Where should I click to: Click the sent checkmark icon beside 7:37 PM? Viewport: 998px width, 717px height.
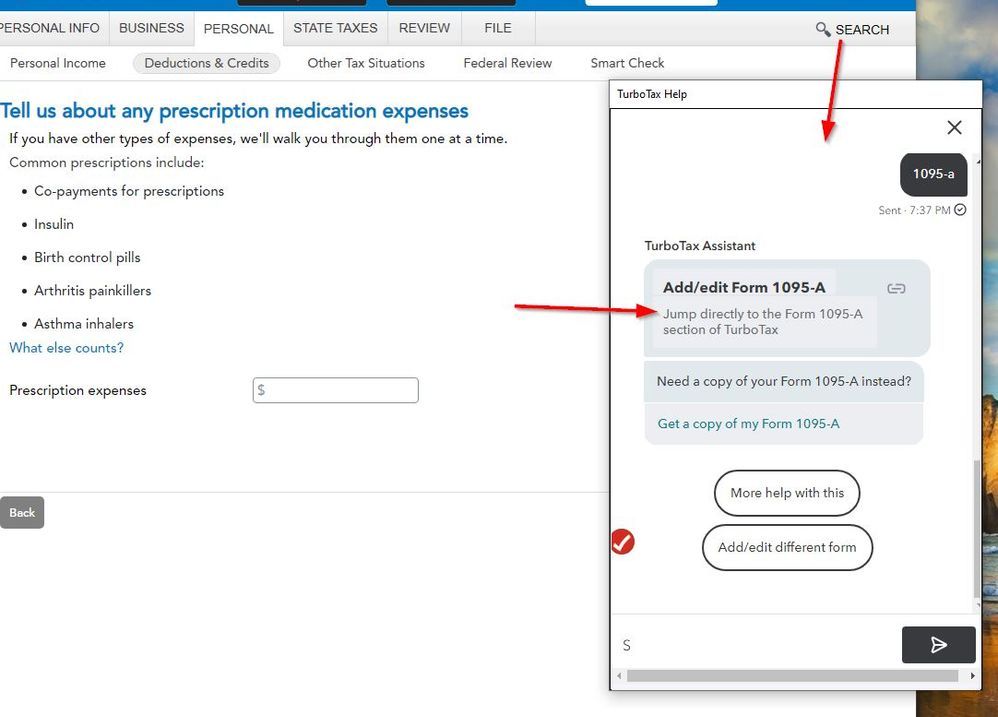coord(960,210)
